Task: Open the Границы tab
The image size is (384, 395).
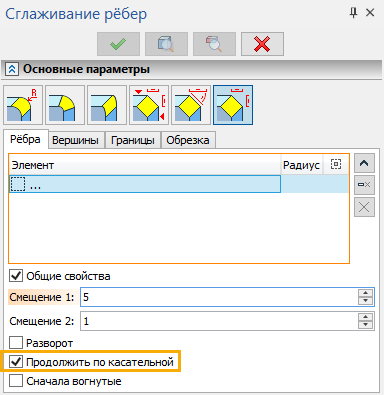Action: point(133,140)
